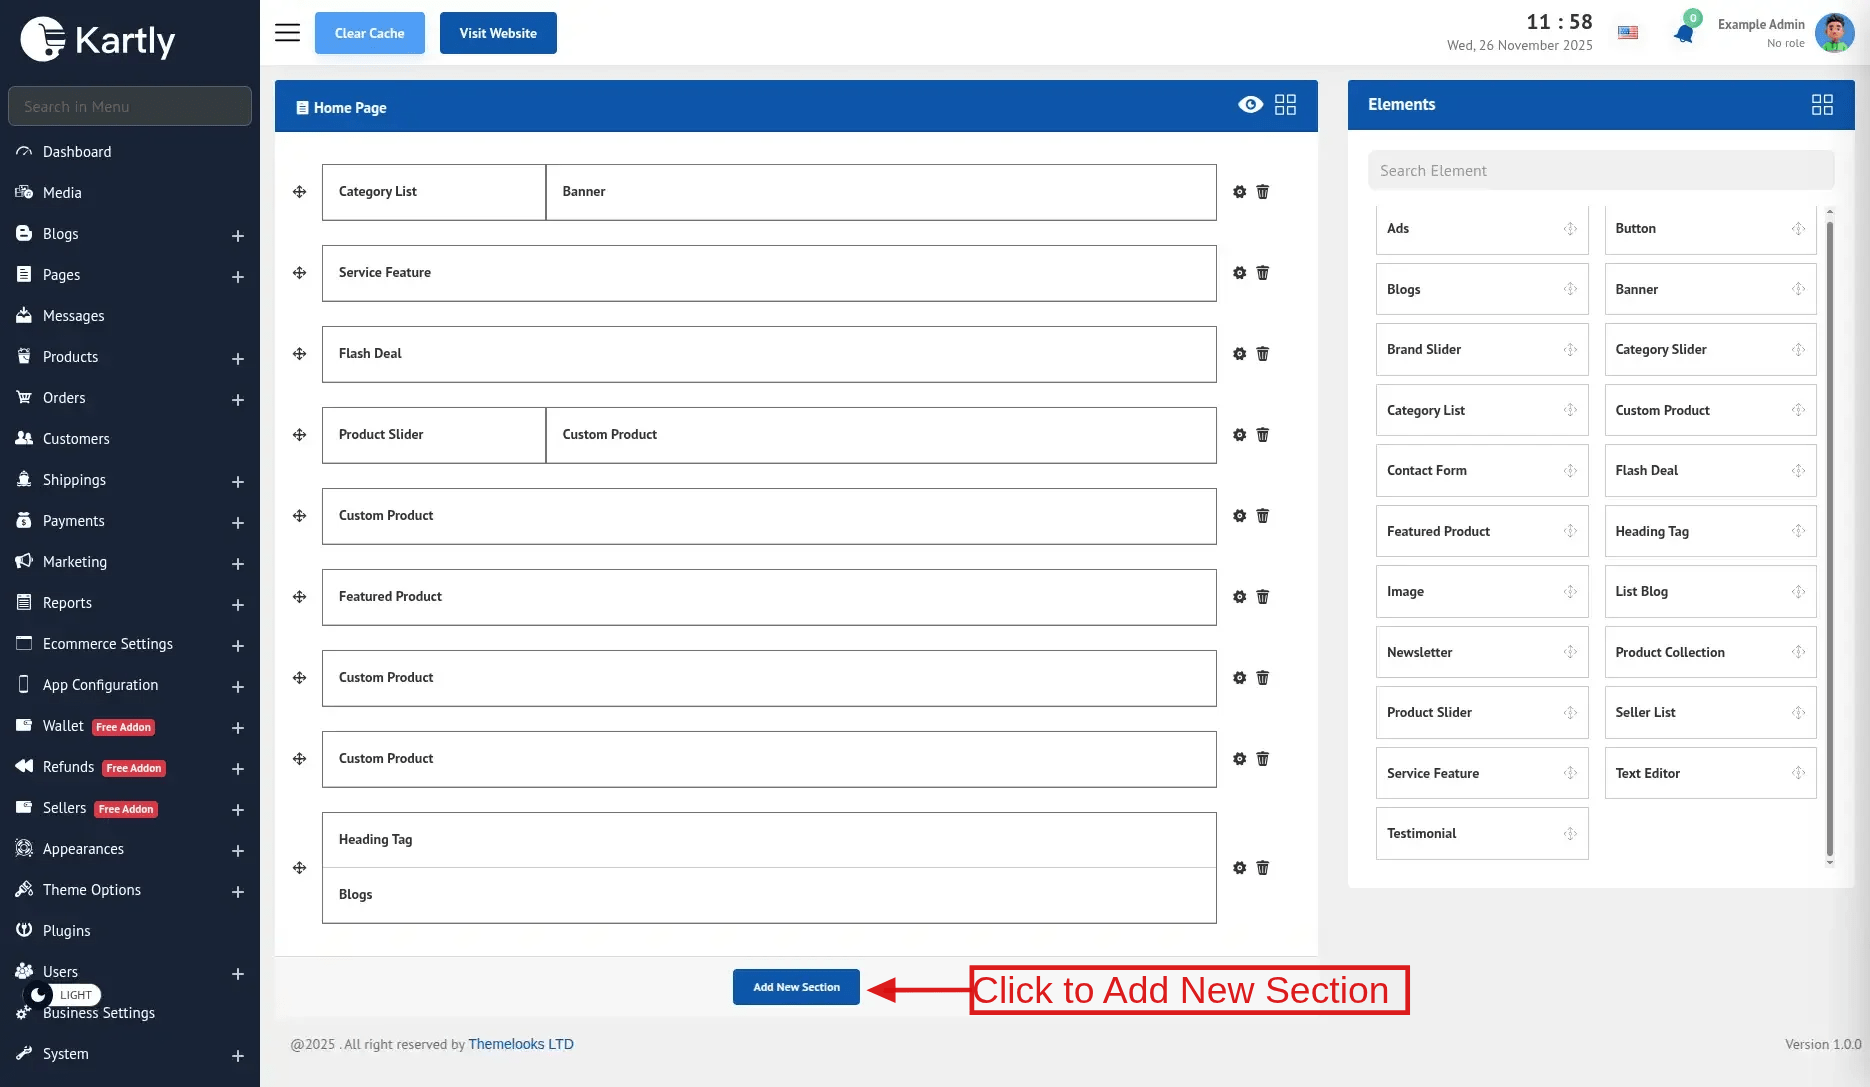Switch the Light/Dark theme toggle

click(x=62, y=994)
